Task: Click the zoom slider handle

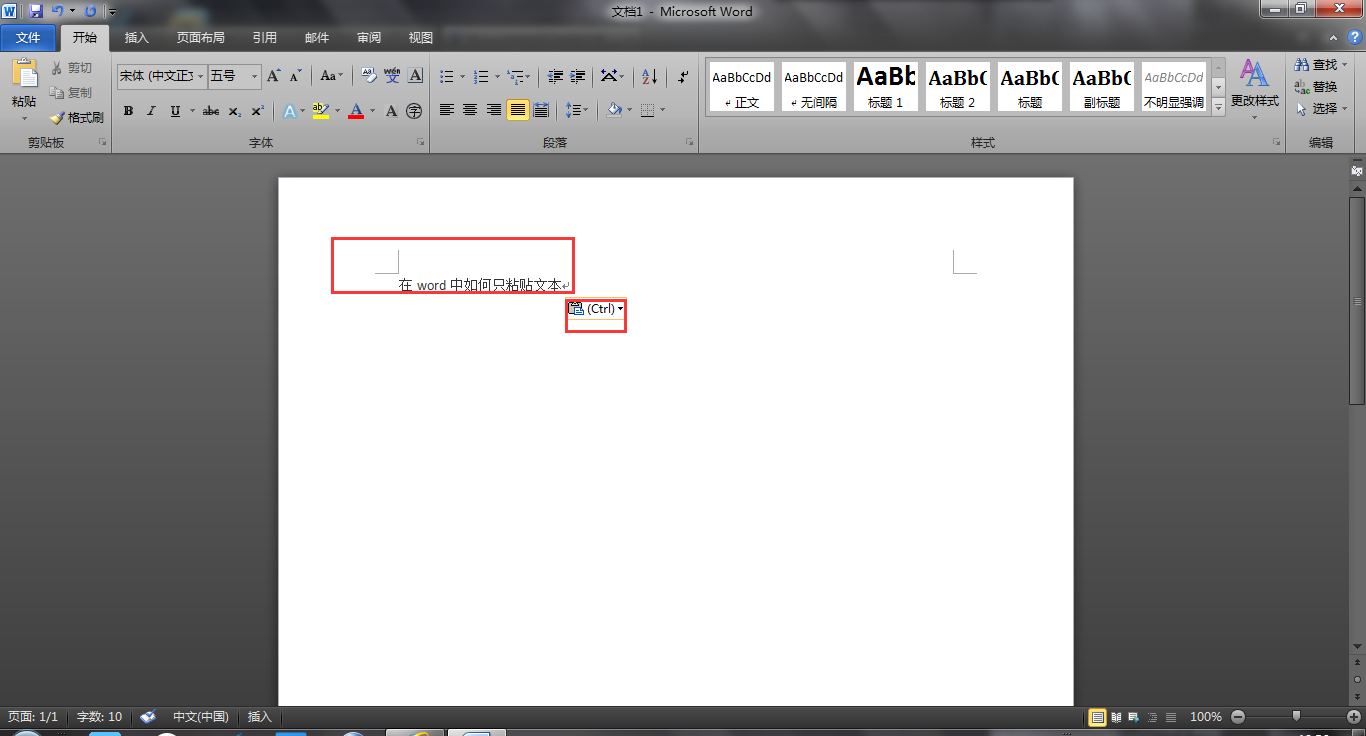Action: (x=1296, y=716)
